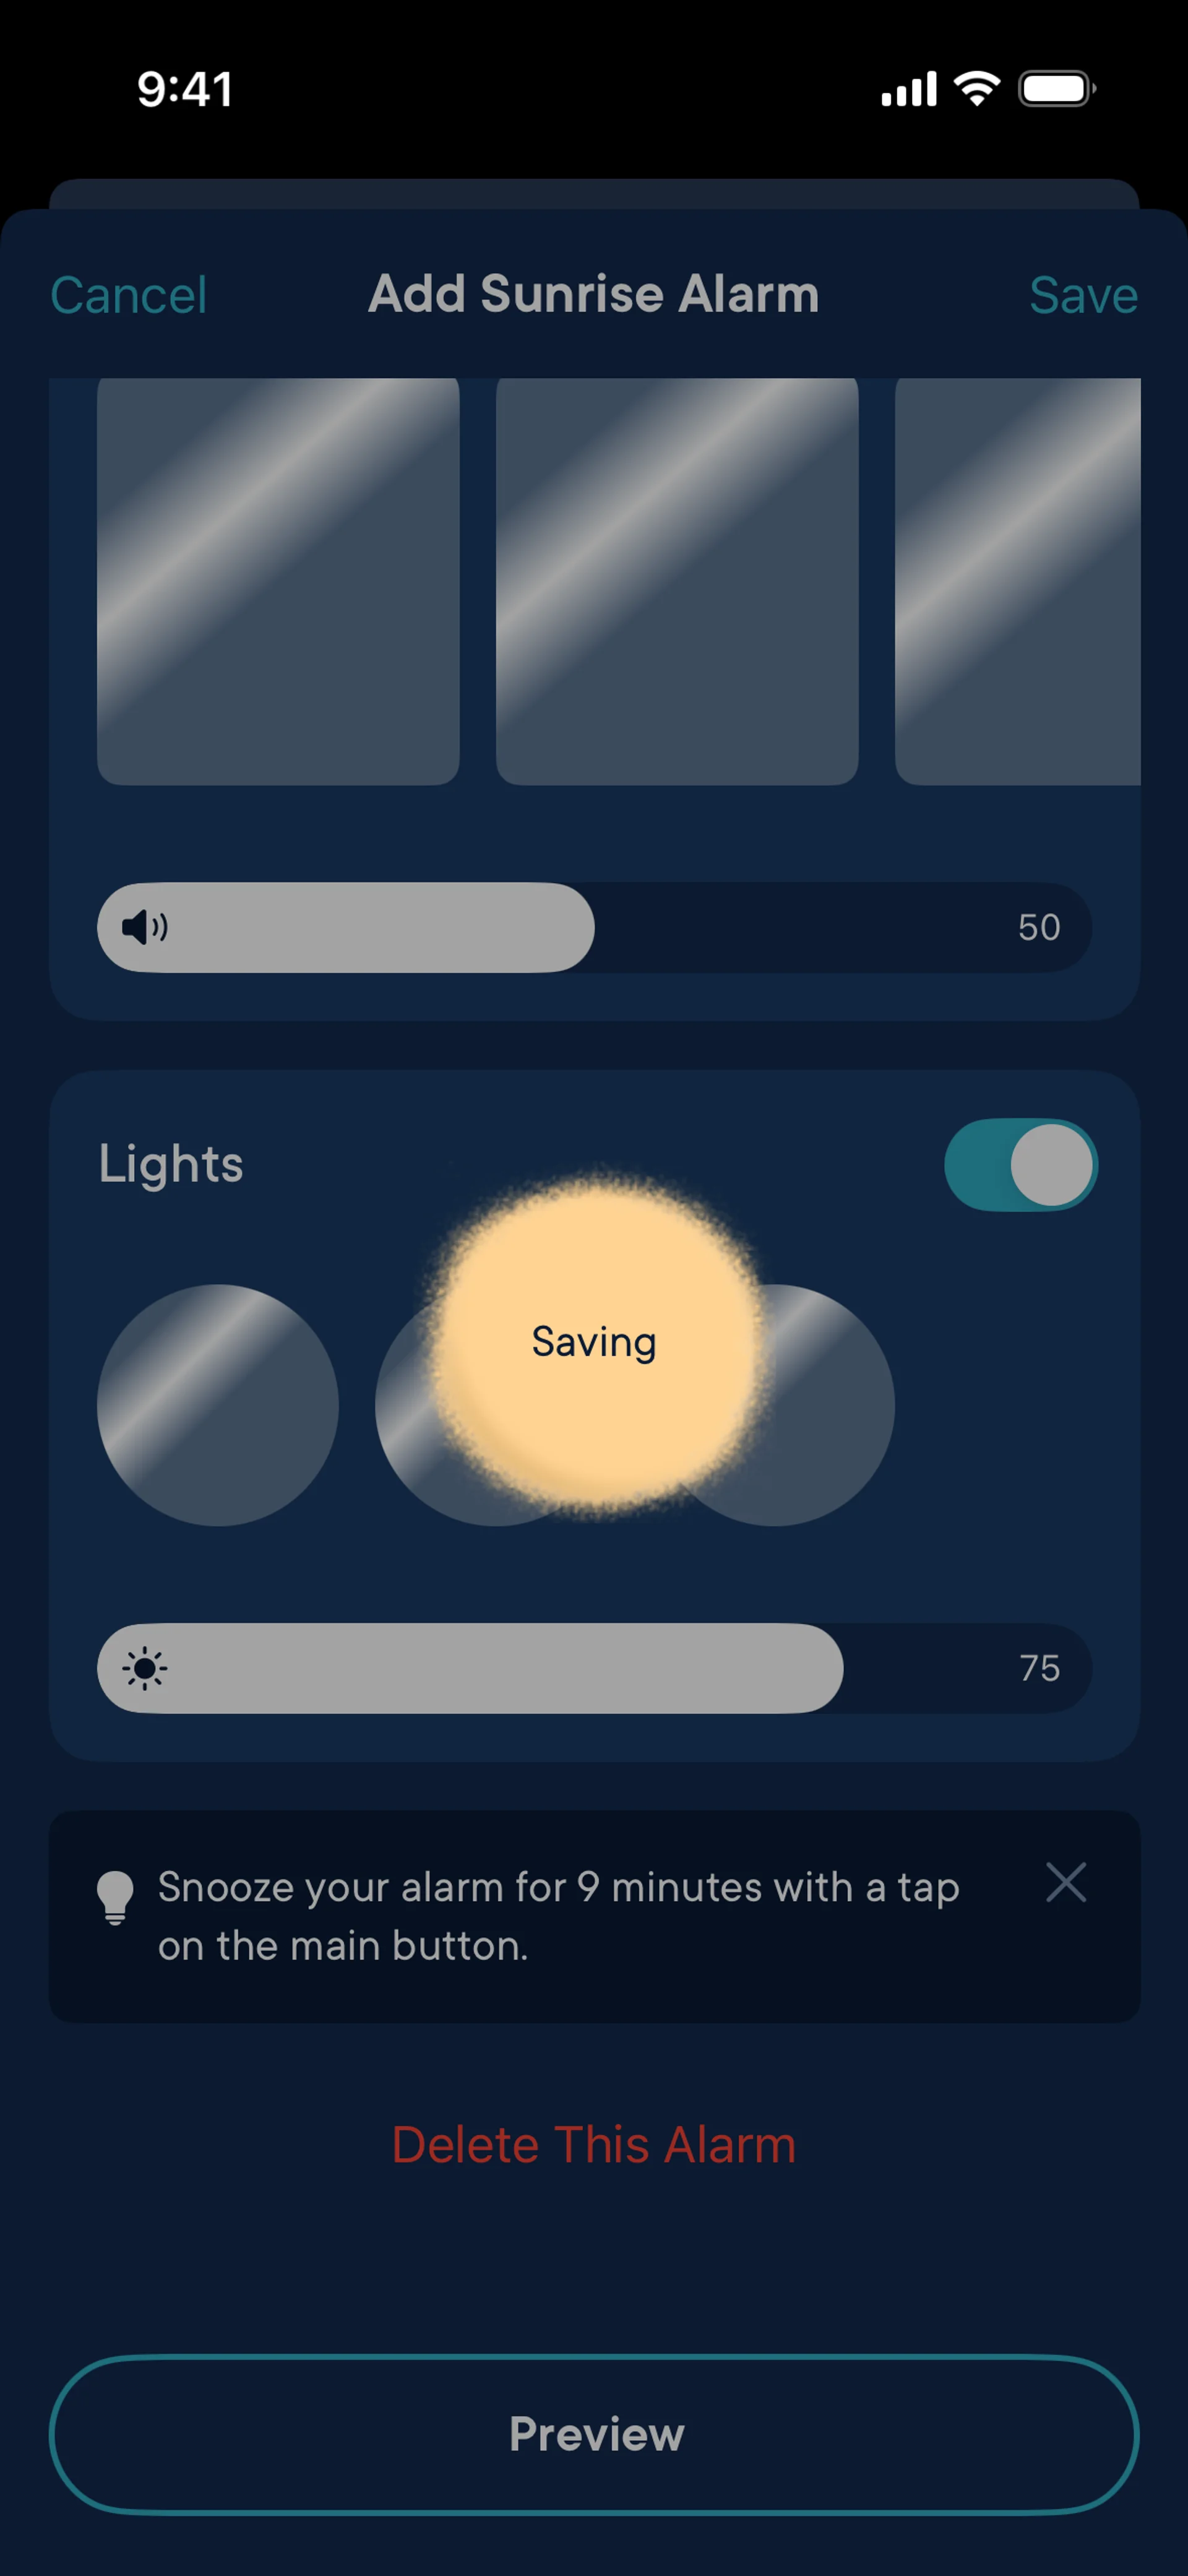Viewport: 1188px width, 2576px height.
Task: Choose the first light color circle
Action: [217, 1405]
